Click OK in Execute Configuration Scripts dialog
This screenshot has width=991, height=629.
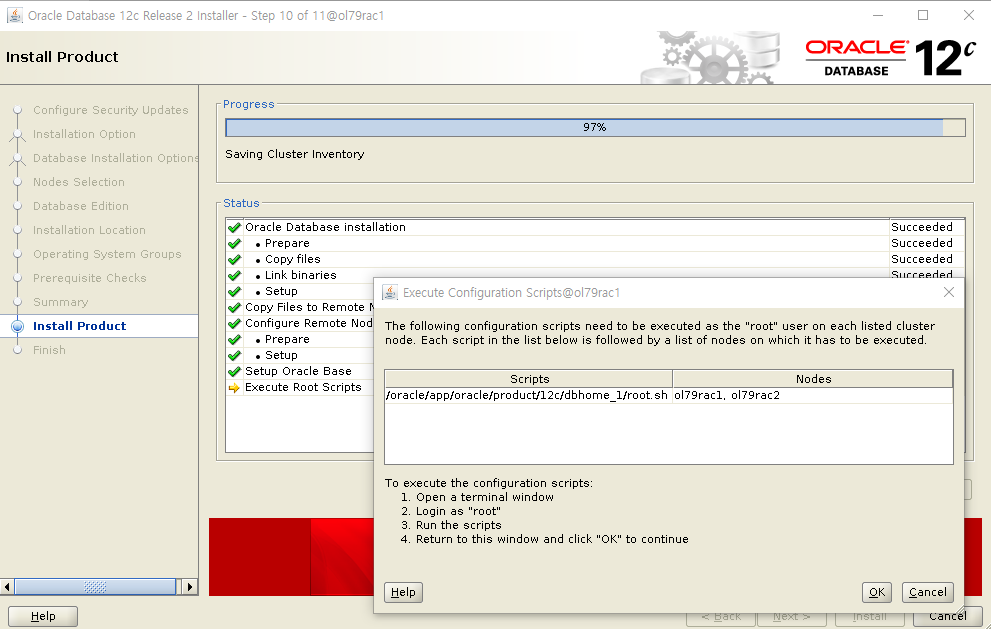877,592
